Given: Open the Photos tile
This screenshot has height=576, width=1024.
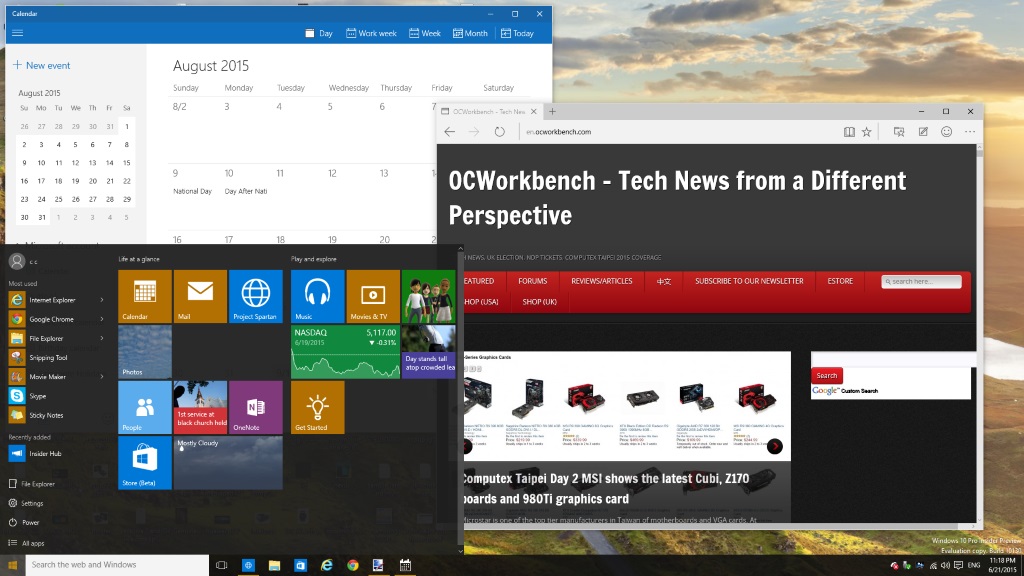Looking at the screenshot, I should 145,352.
